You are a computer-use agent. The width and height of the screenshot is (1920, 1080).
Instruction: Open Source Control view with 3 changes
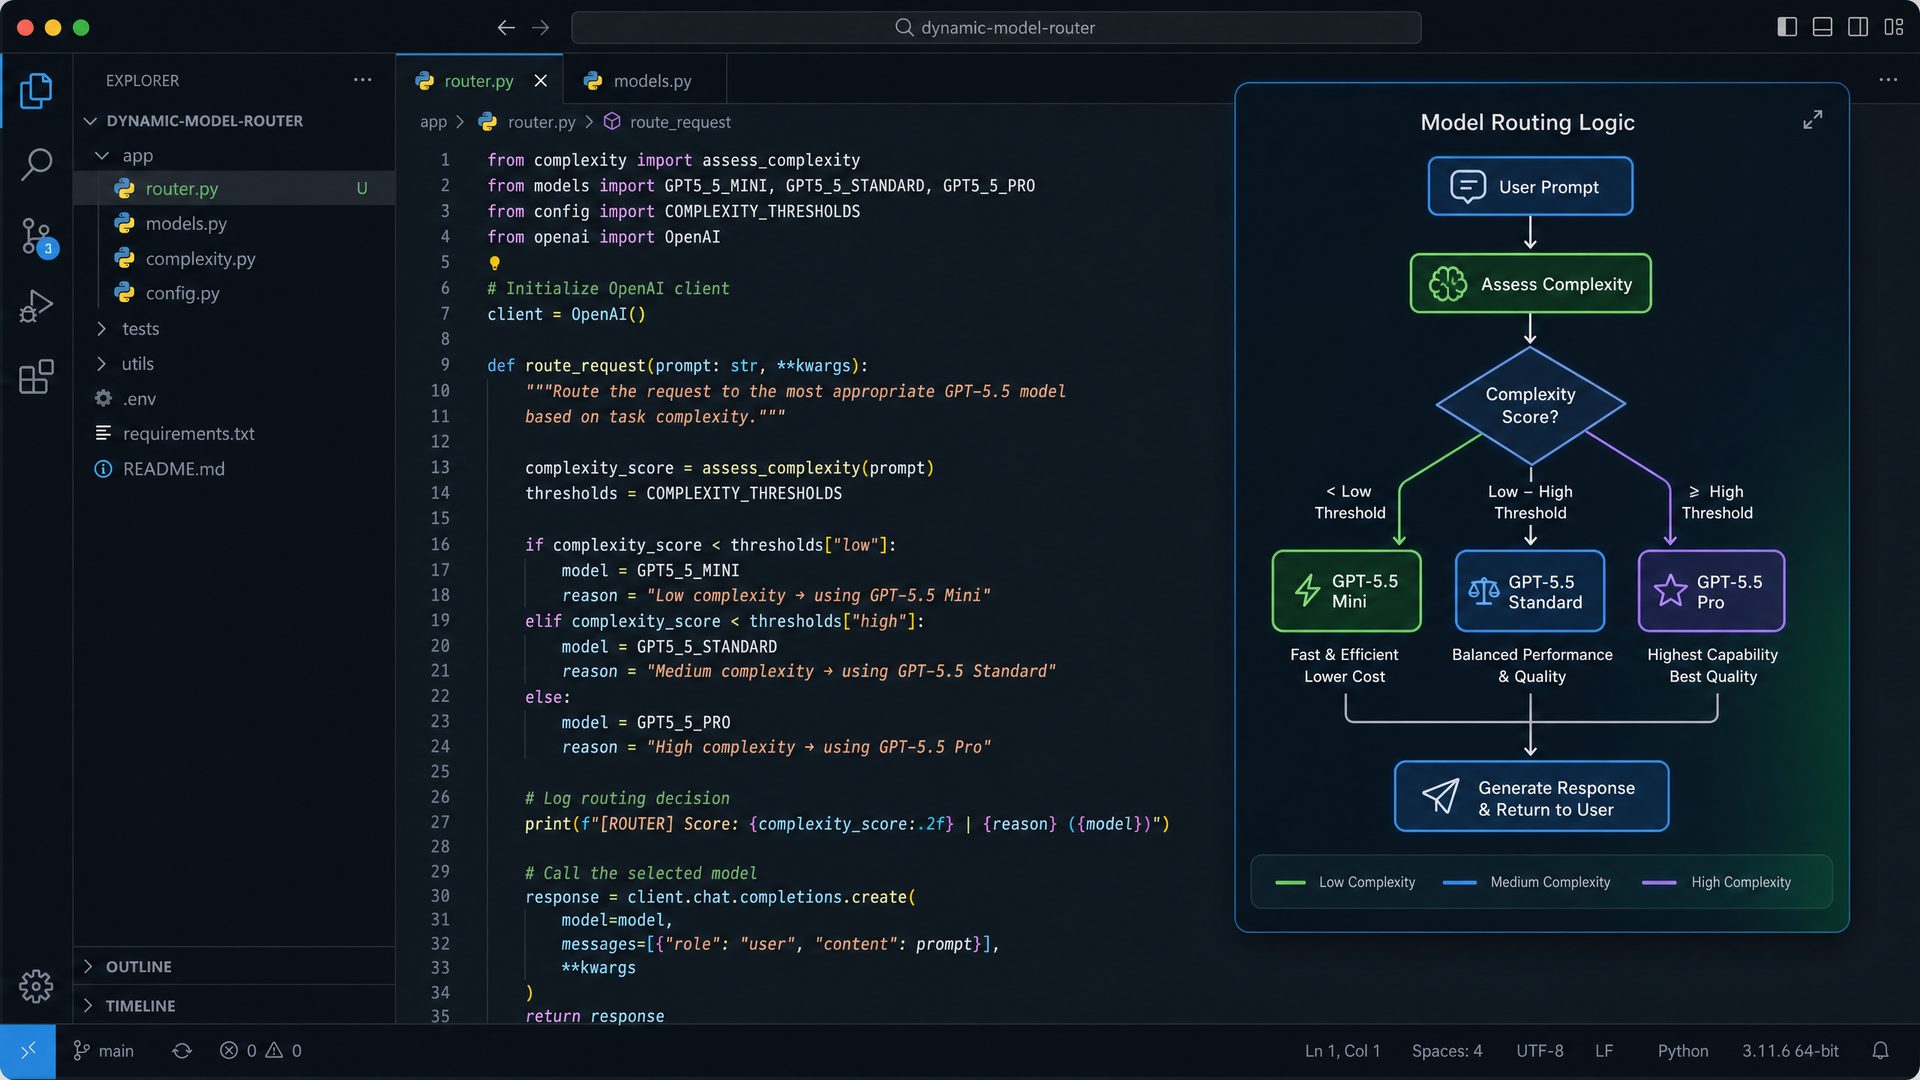pos(38,238)
